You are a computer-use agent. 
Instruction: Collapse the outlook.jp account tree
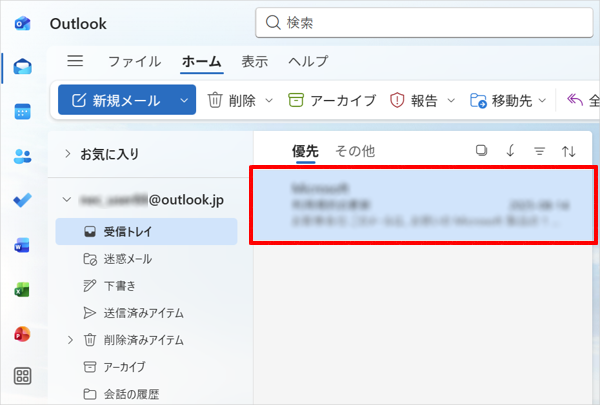point(67,199)
